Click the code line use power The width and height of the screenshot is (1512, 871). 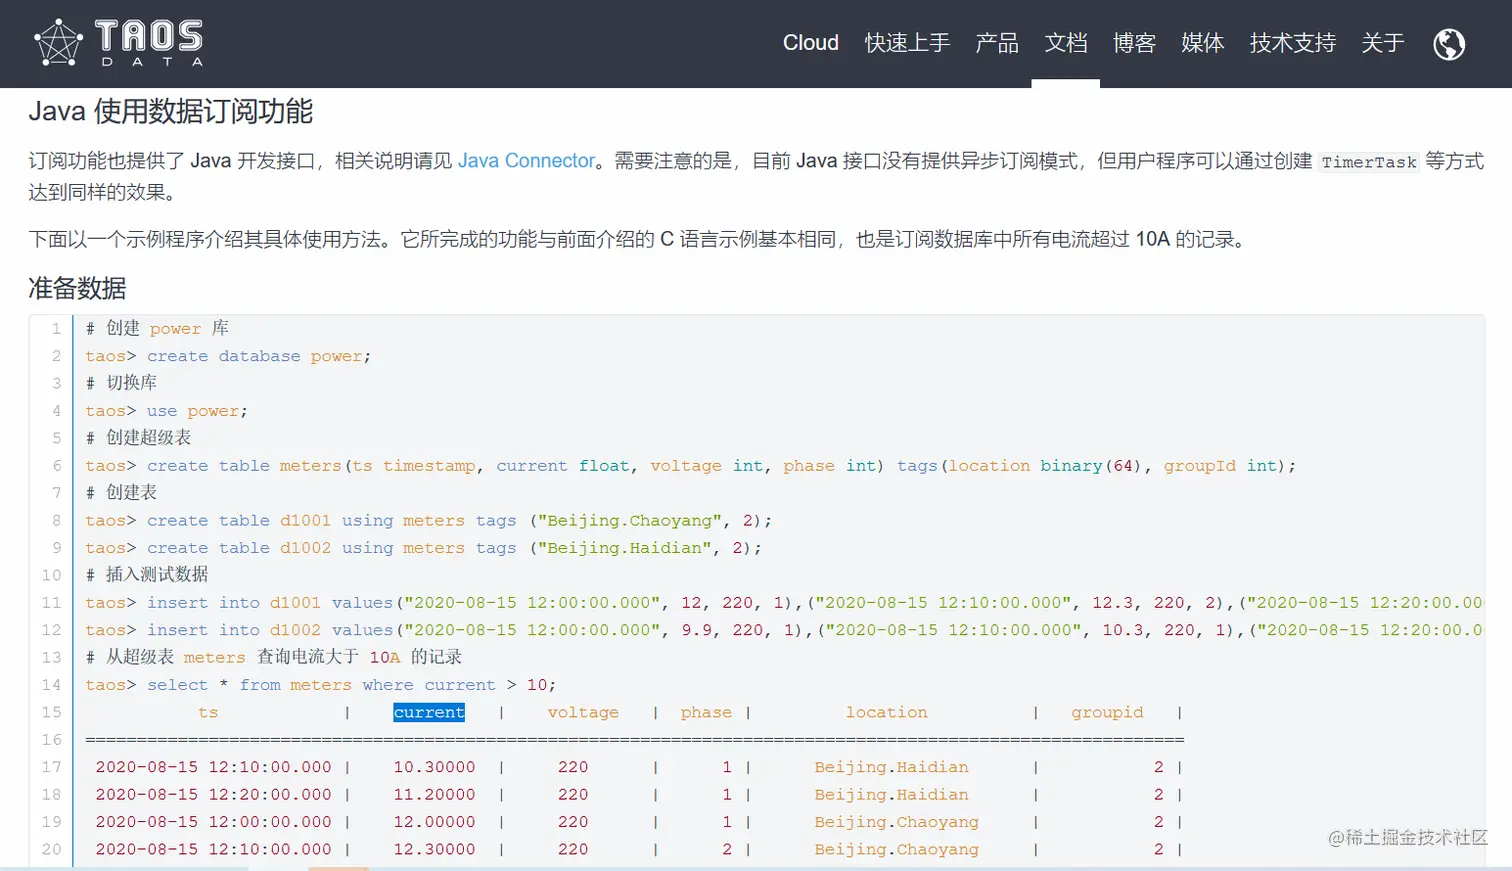click(166, 411)
